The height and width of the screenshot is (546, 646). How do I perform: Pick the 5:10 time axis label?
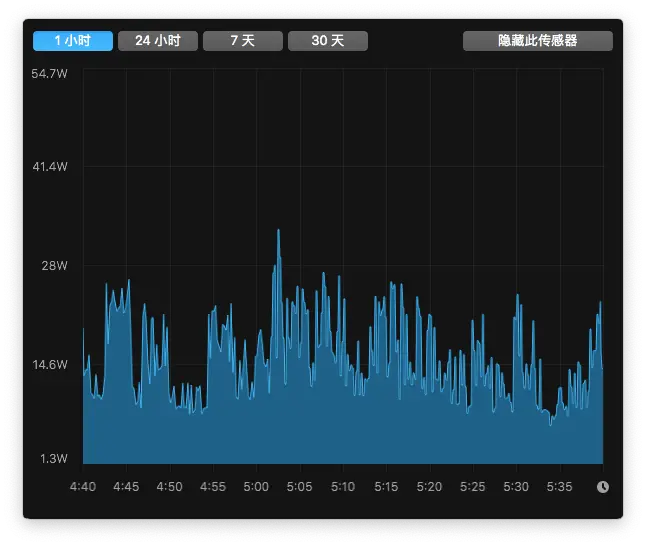point(343,487)
